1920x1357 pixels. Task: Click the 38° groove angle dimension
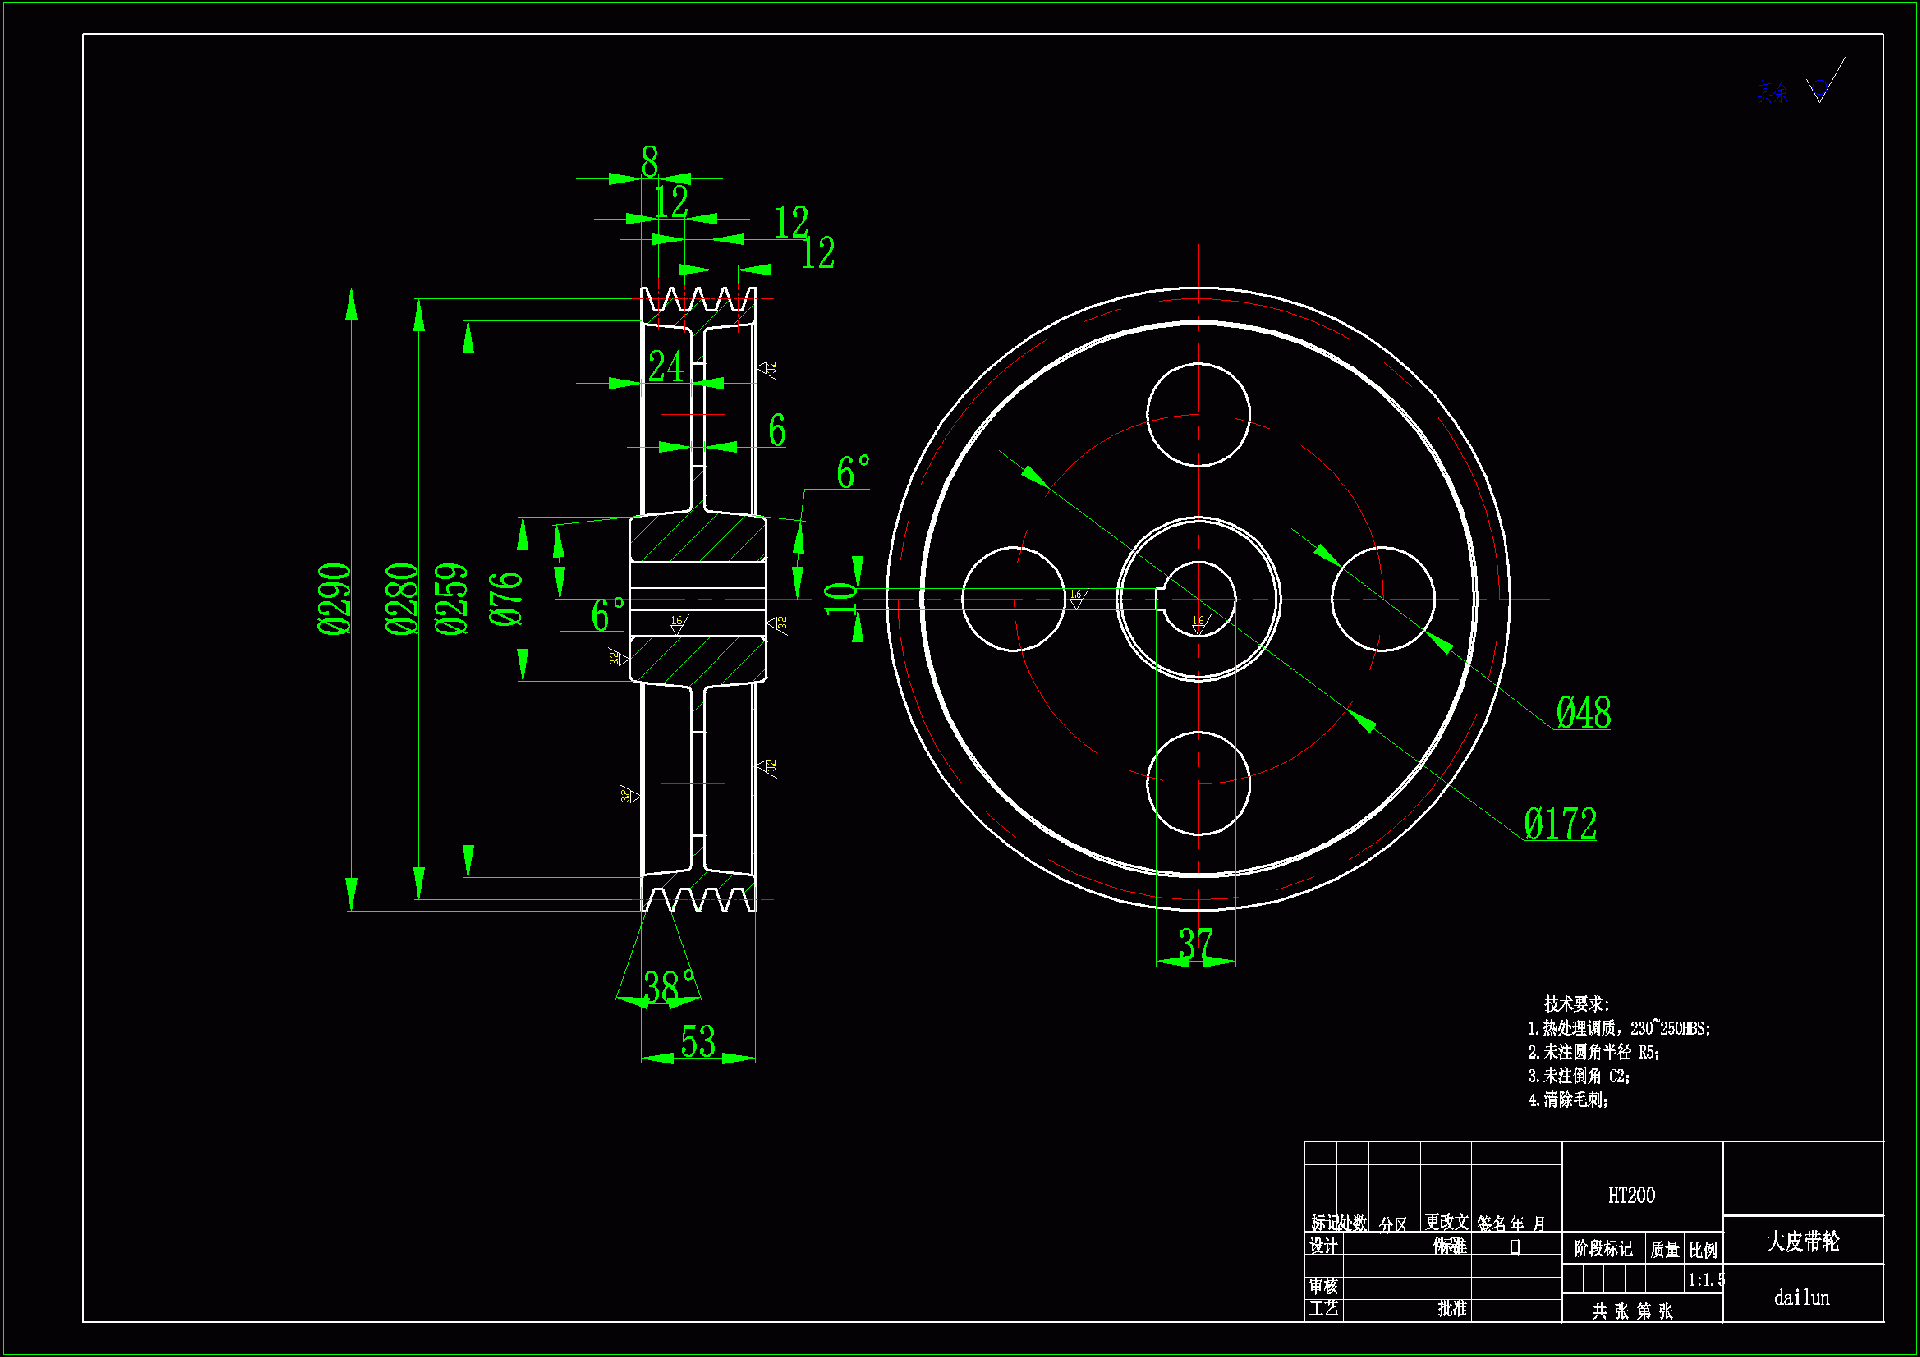[x=668, y=986]
